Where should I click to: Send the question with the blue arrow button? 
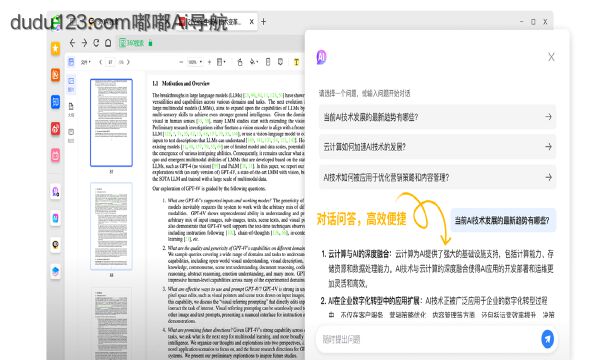(548, 339)
